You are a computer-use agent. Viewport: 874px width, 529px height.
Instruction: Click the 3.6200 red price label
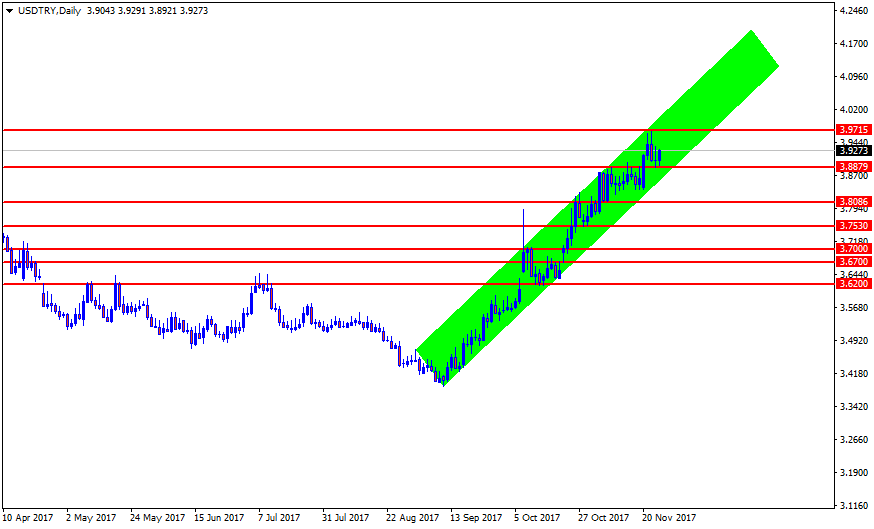click(x=852, y=284)
